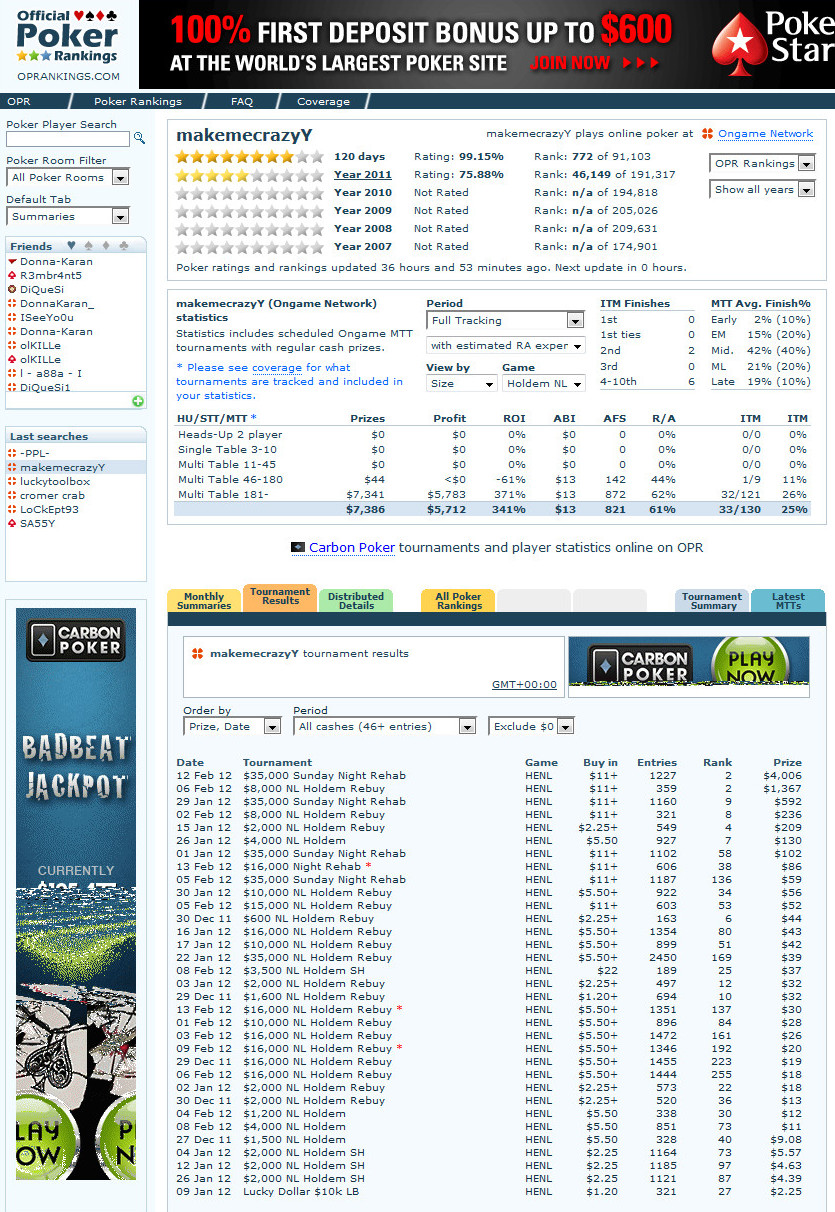
Task: Click the Carbon Poker Play Now banner
Action: click(689, 665)
